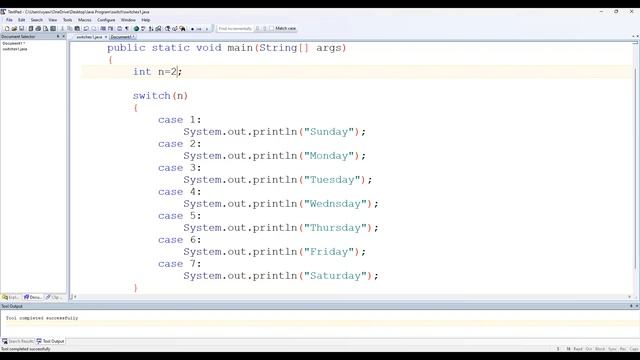
Task: Pin the Tool Output panel
Action: pyautogui.click(x=631, y=306)
